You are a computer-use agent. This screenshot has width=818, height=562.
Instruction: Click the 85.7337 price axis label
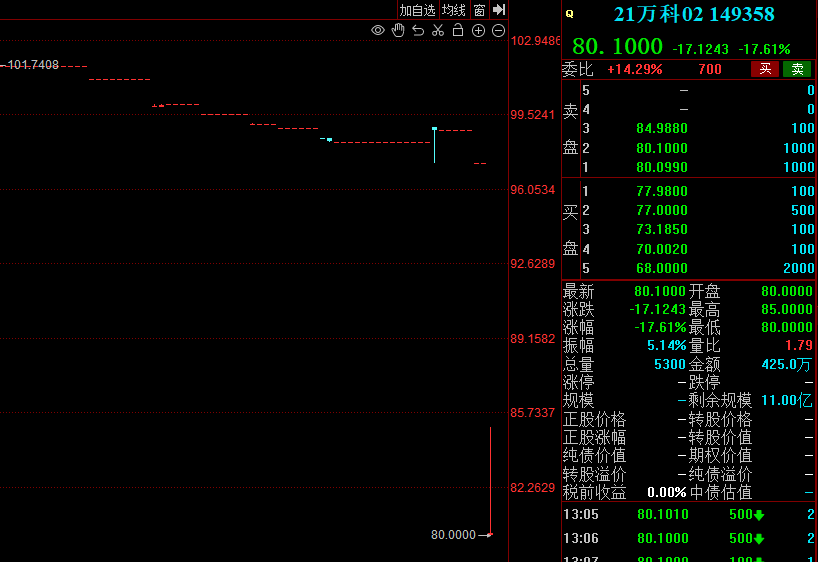[533, 413]
